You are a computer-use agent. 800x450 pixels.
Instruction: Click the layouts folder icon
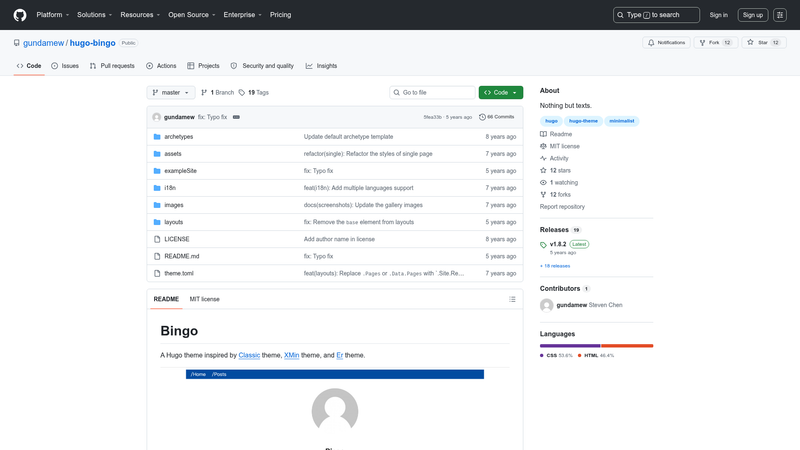(x=157, y=222)
